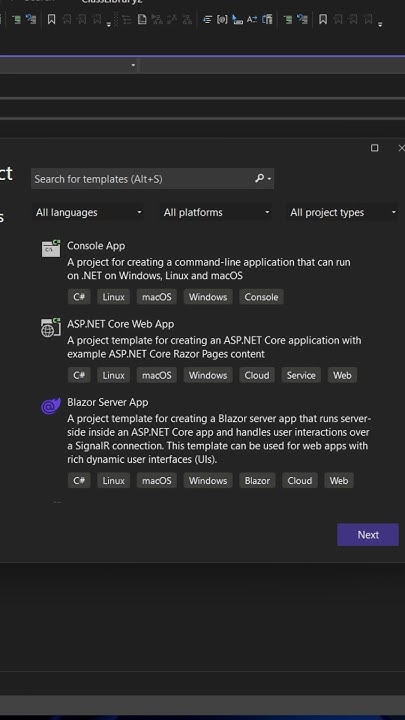
Task: Click the rightmost bookmark toolbar icon
Action: [x=368, y=19]
